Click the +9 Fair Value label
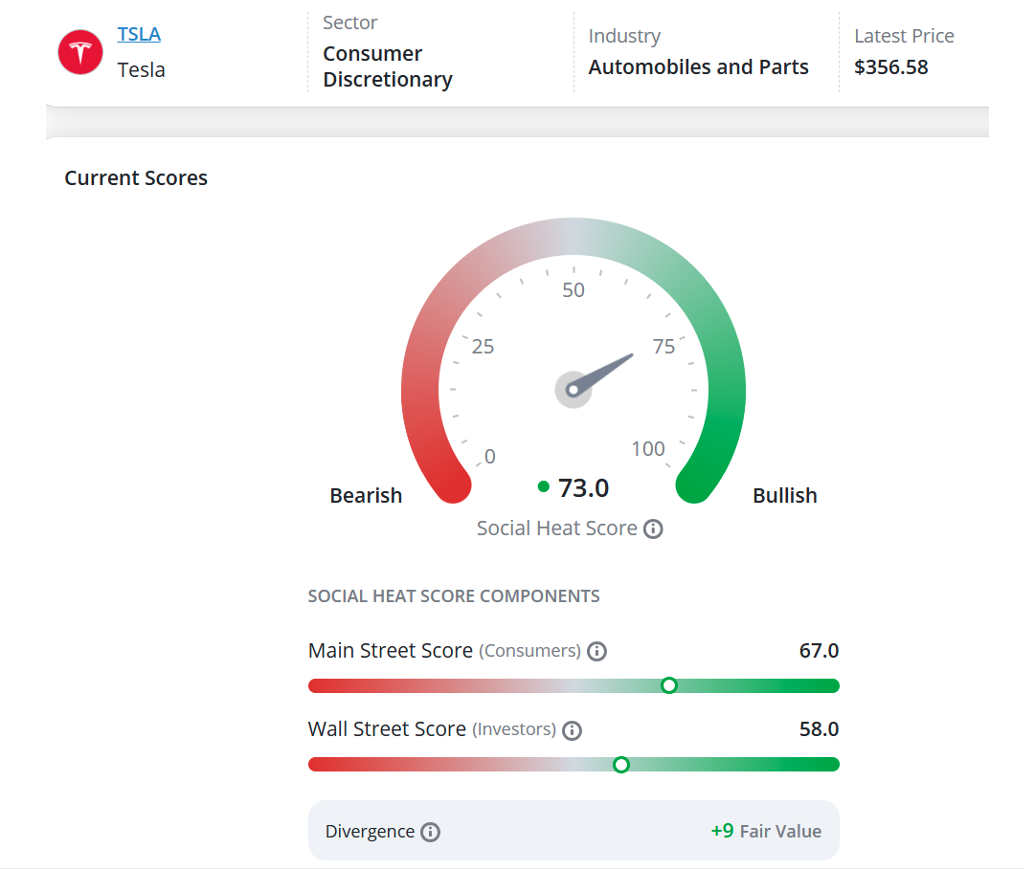Viewport: 1024px width, 869px height. point(765,831)
